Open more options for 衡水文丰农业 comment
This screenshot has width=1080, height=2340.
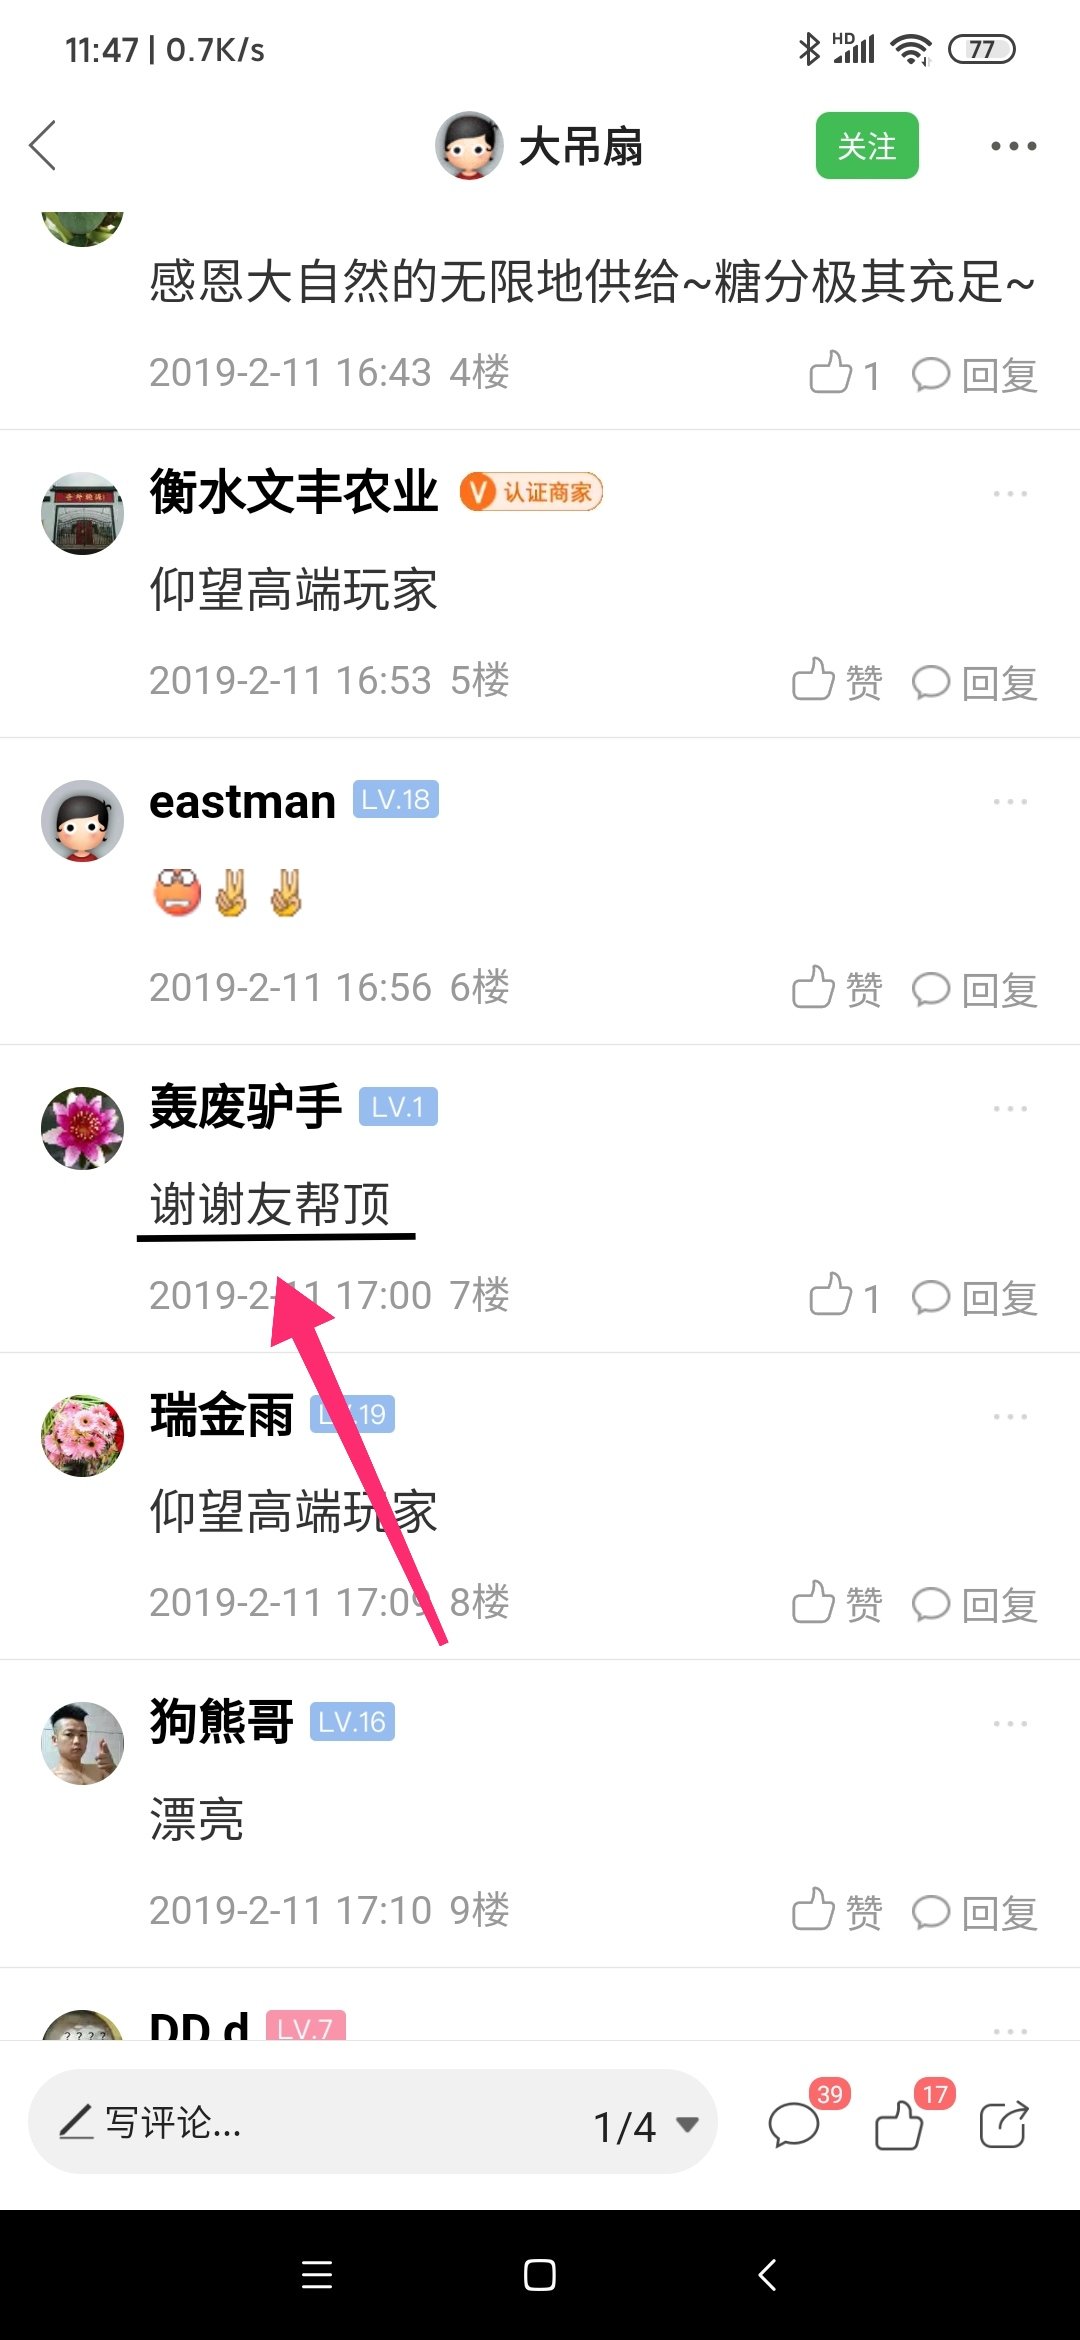tap(1010, 494)
